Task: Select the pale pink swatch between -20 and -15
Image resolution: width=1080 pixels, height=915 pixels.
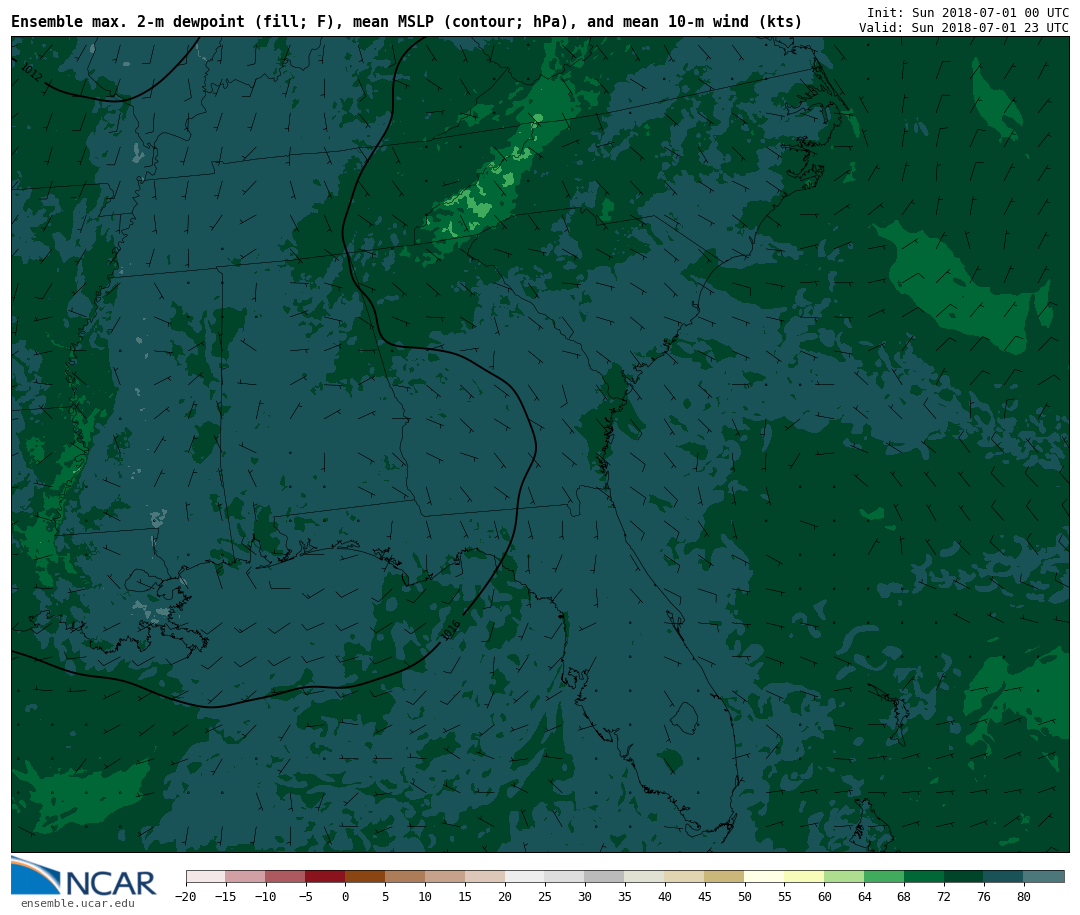Action: (205, 877)
